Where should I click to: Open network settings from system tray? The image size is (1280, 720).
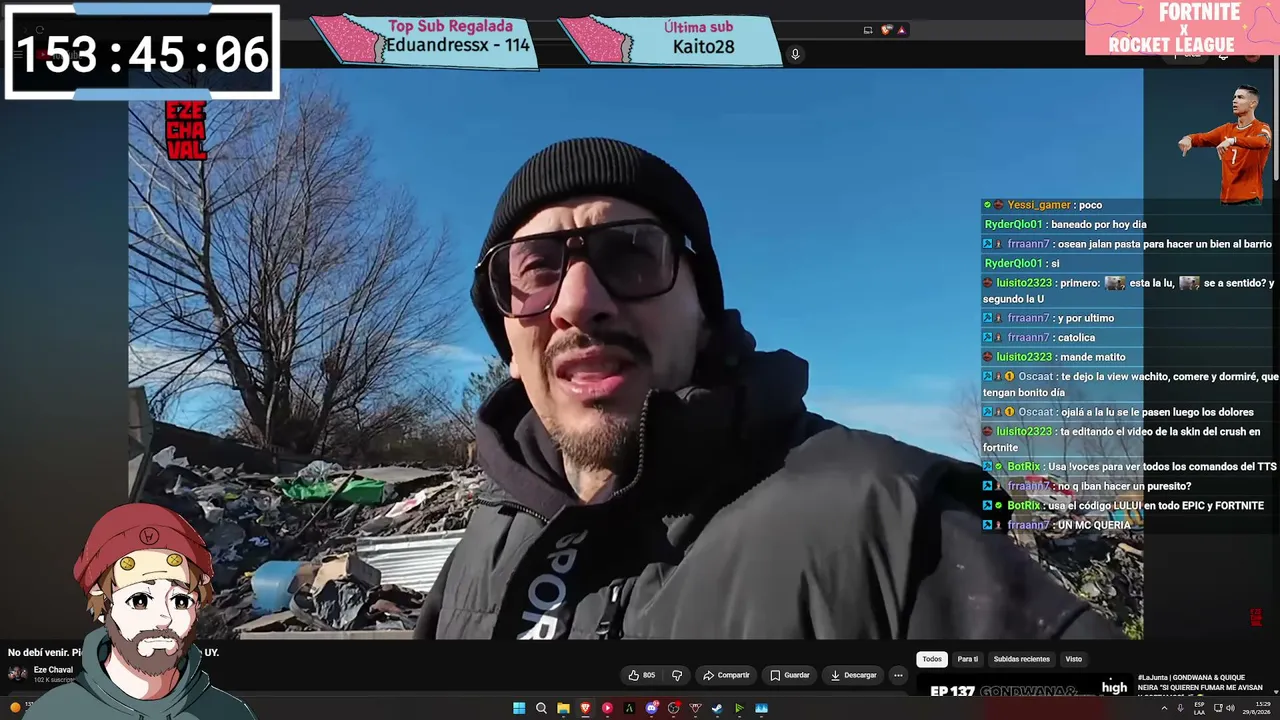point(1216,708)
